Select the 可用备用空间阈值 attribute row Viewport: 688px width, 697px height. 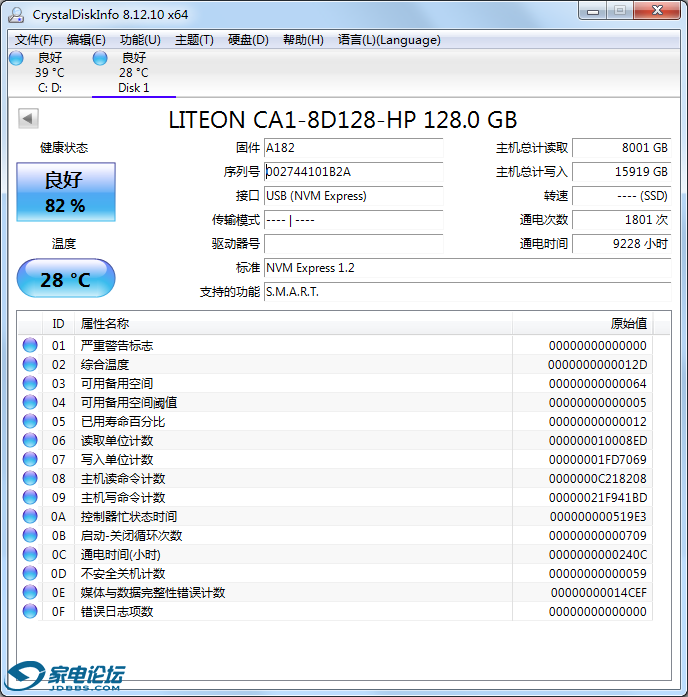pos(335,402)
